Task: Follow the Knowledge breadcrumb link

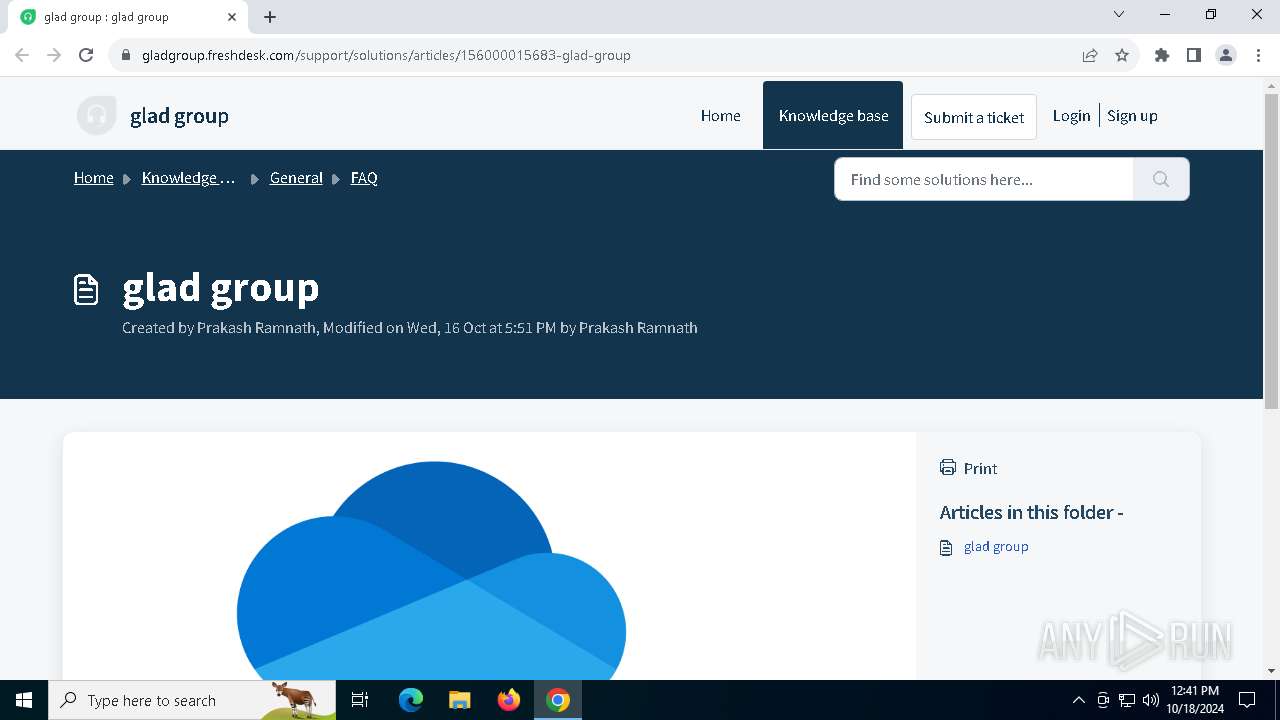Action: (x=188, y=178)
